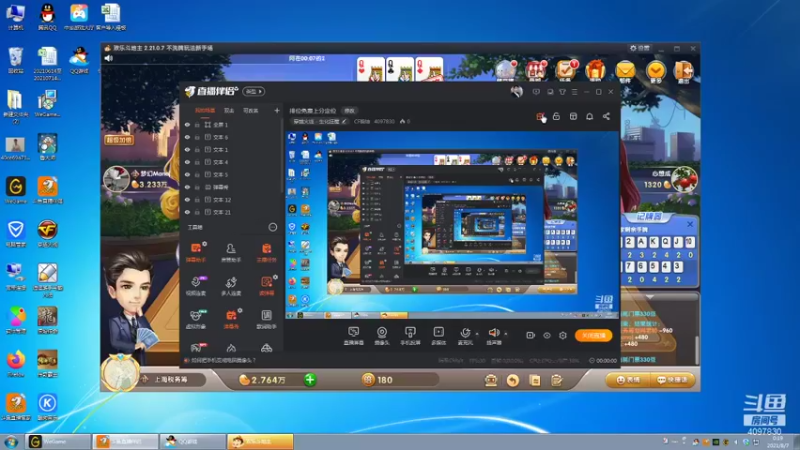The width and height of the screenshot is (800, 450).
Task: Click 修改 beside the stream title
Action: click(x=349, y=111)
